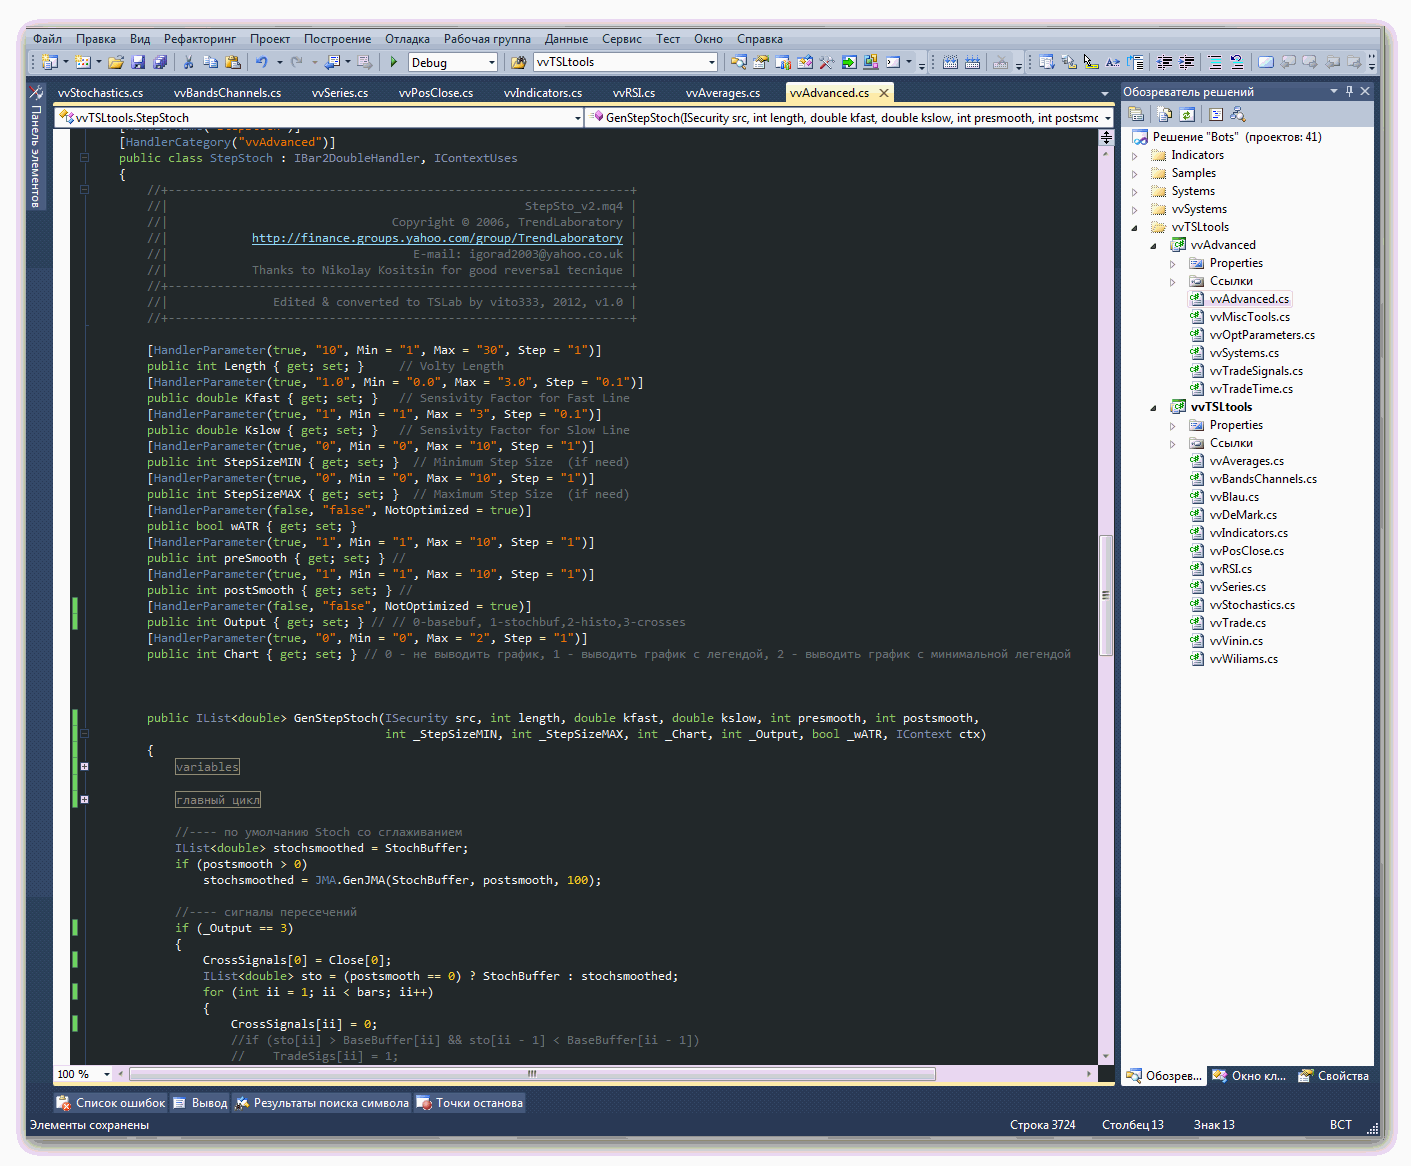Open the TrendLaboratory yahoo groups link

(x=437, y=238)
